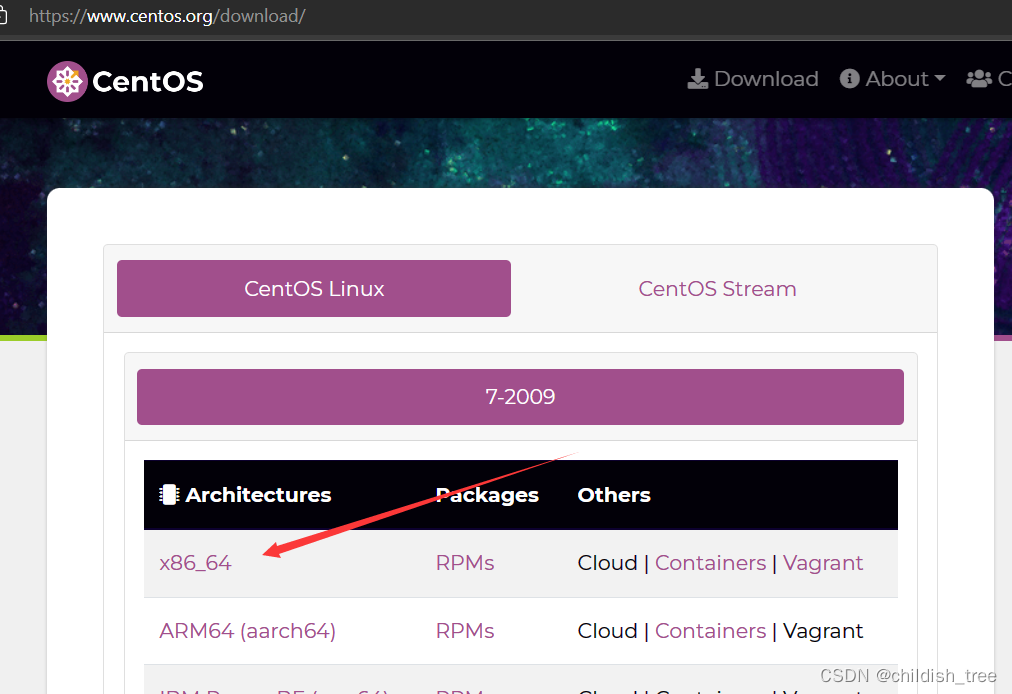Viewport: 1012px width, 694px height.
Task: Click the About info circle icon
Action: coord(849,79)
